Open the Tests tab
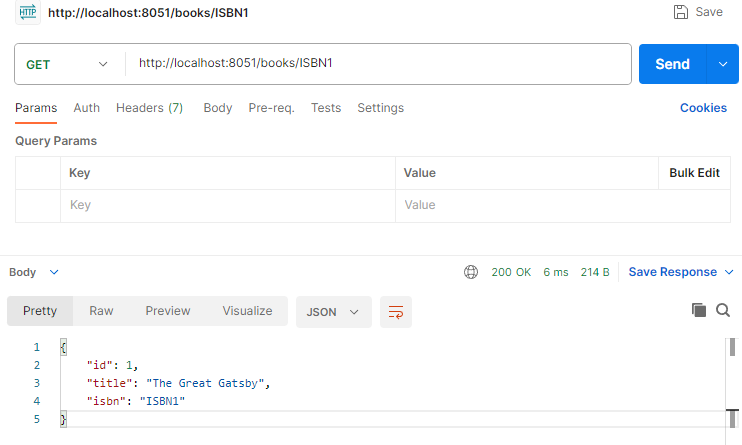Image resolution: width=742 pixels, height=445 pixels. click(x=326, y=108)
